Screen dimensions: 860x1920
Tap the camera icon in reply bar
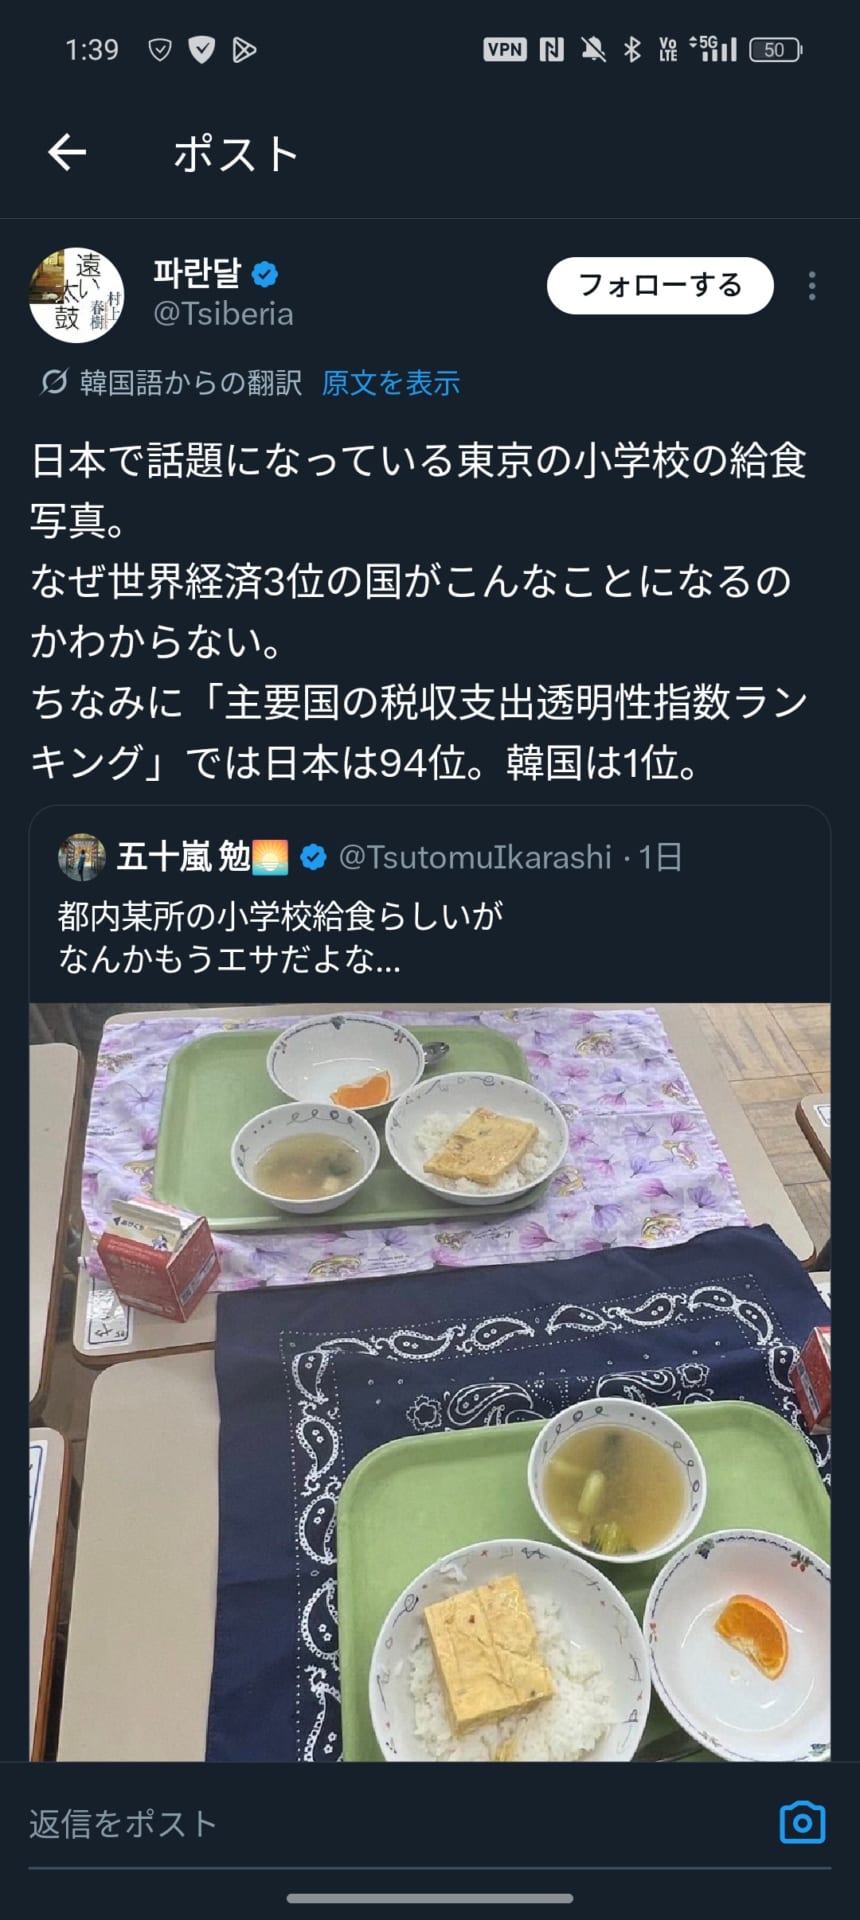click(802, 1822)
